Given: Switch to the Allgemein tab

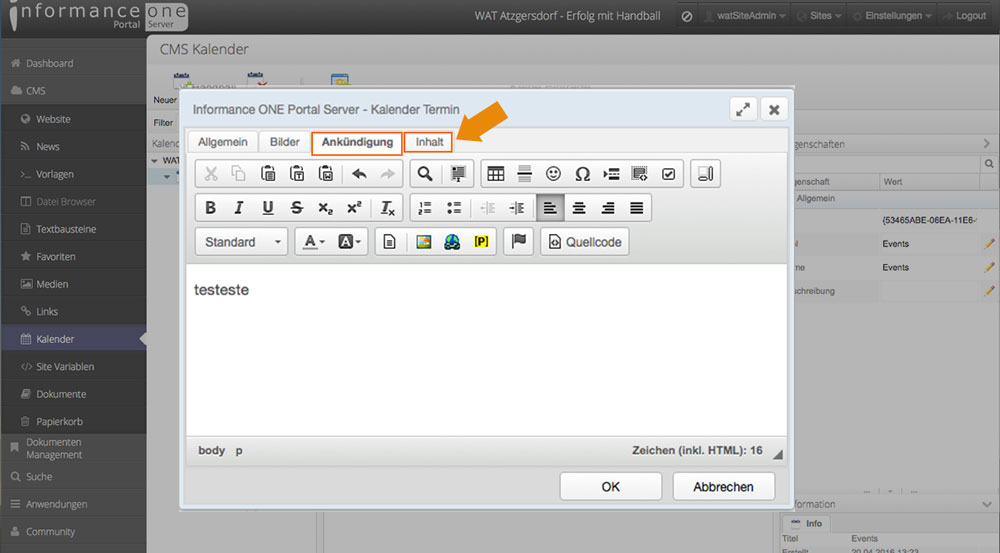Looking at the screenshot, I should [223, 142].
